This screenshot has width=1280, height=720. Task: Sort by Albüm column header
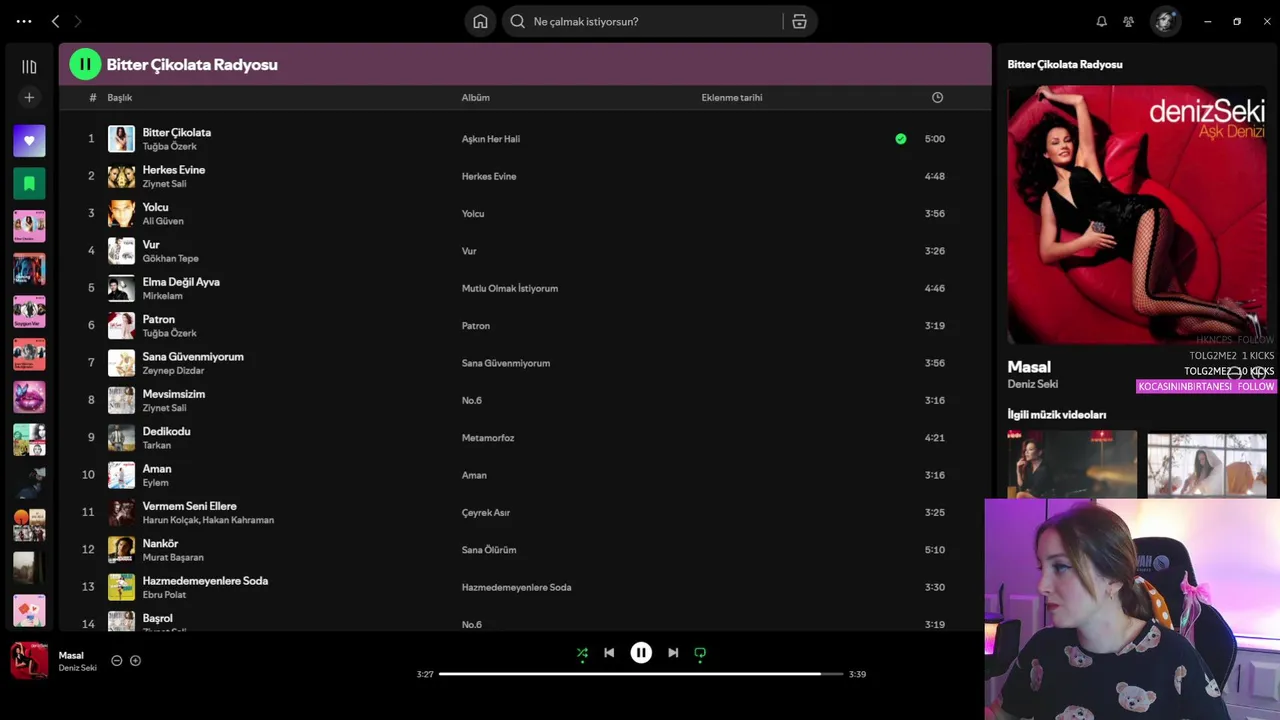point(475,98)
